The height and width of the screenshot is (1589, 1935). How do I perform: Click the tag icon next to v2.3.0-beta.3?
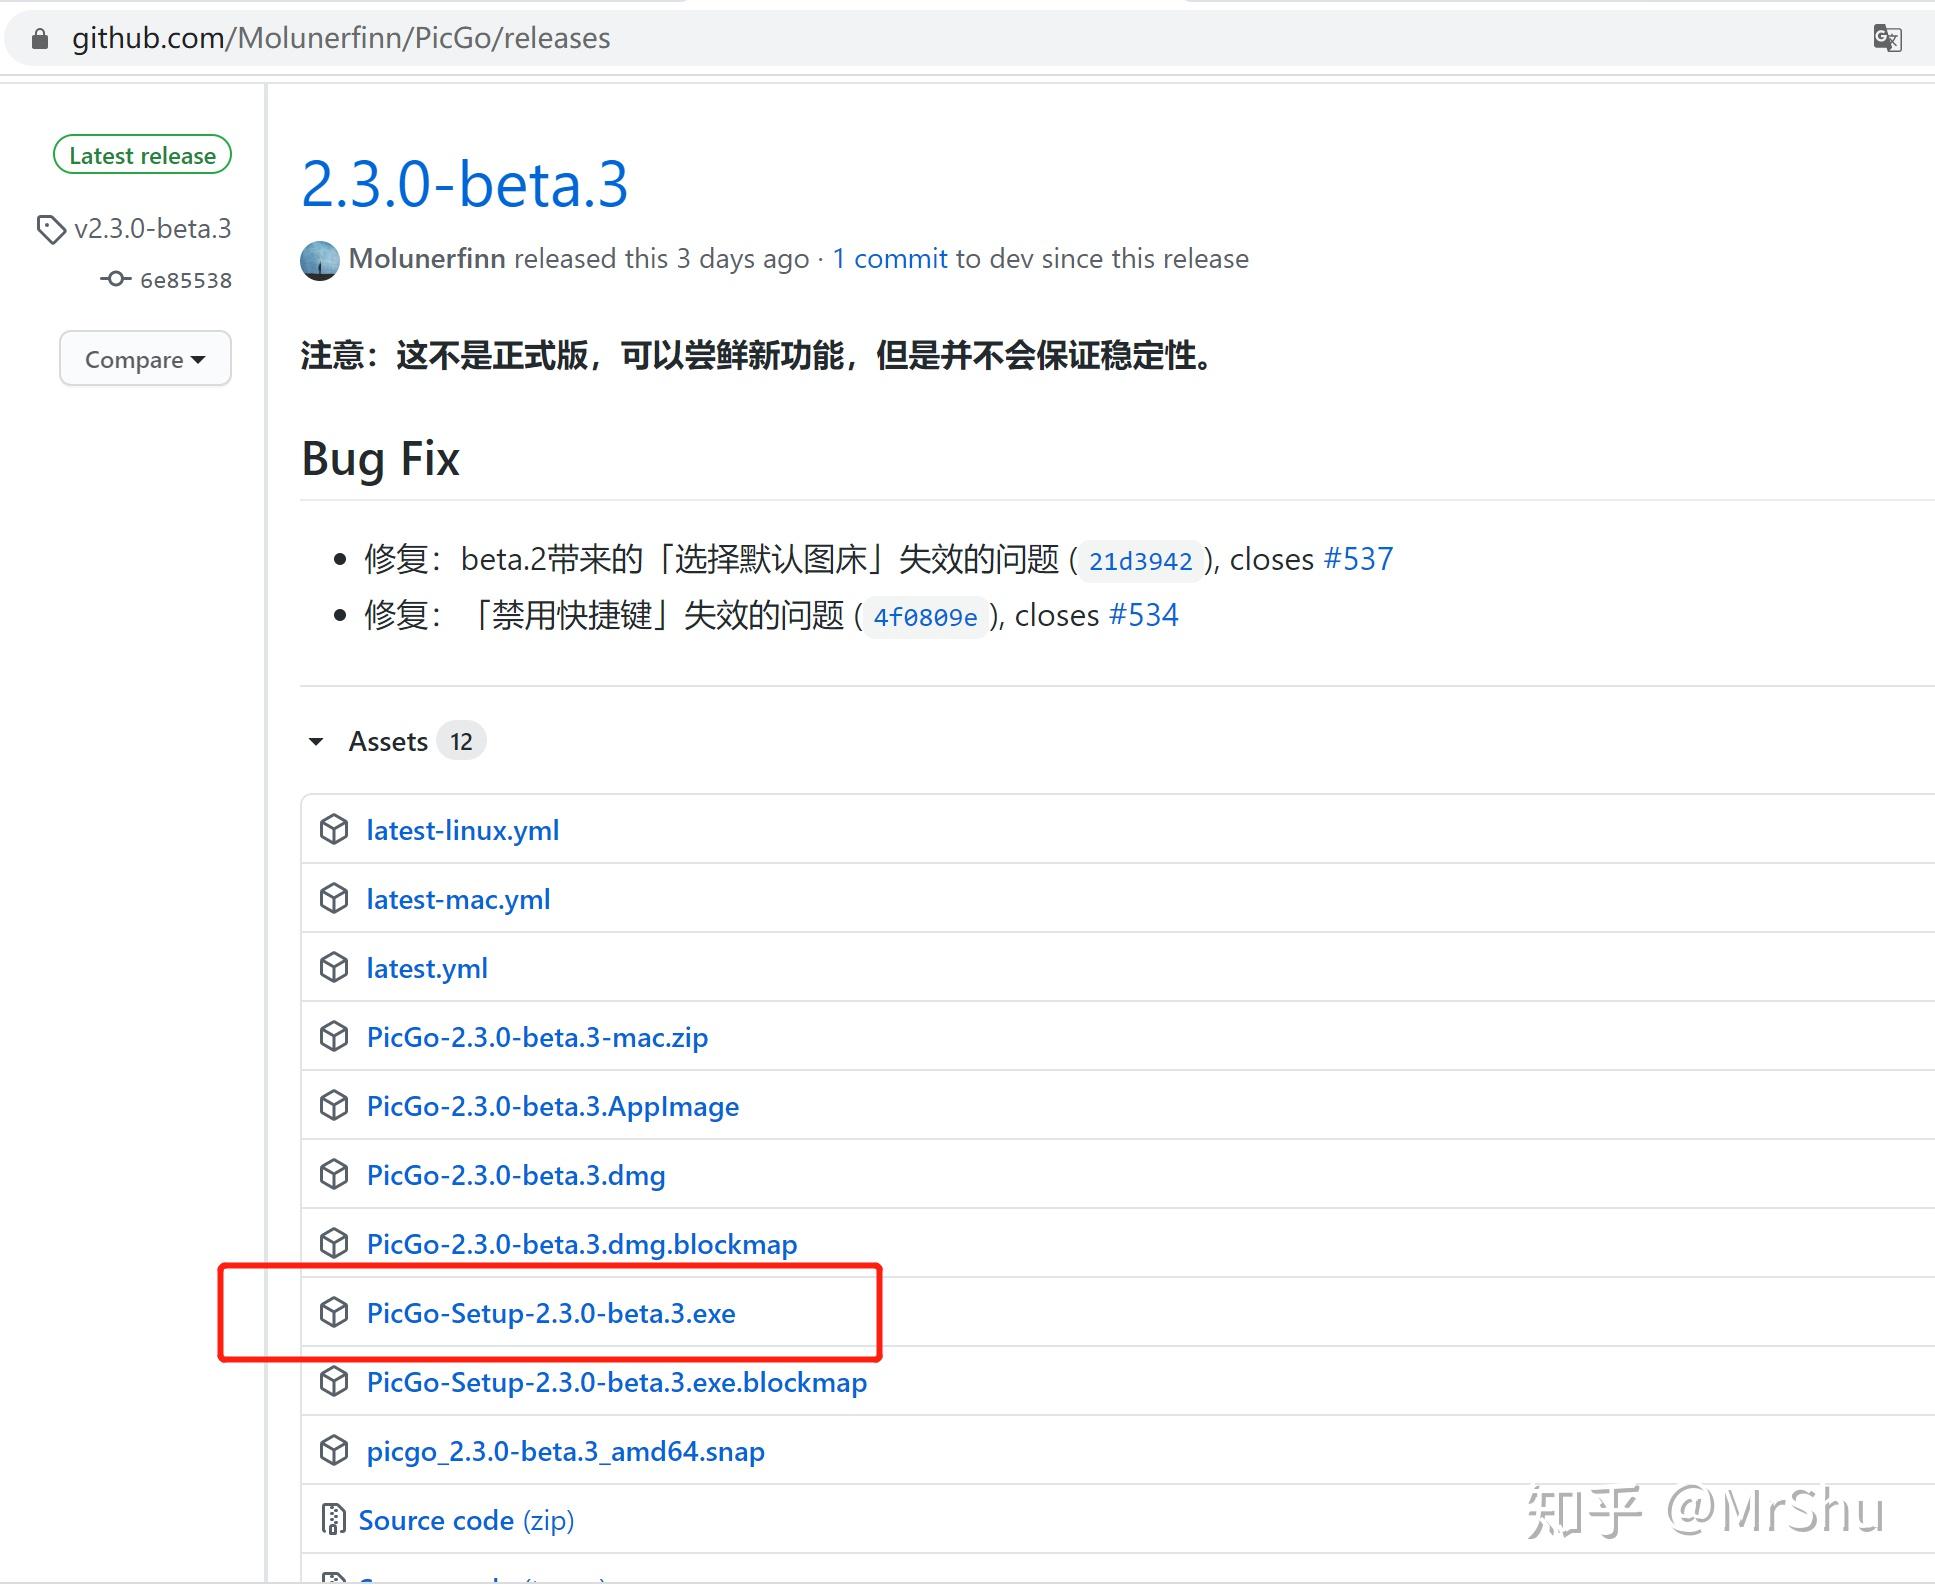coord(52,228)
